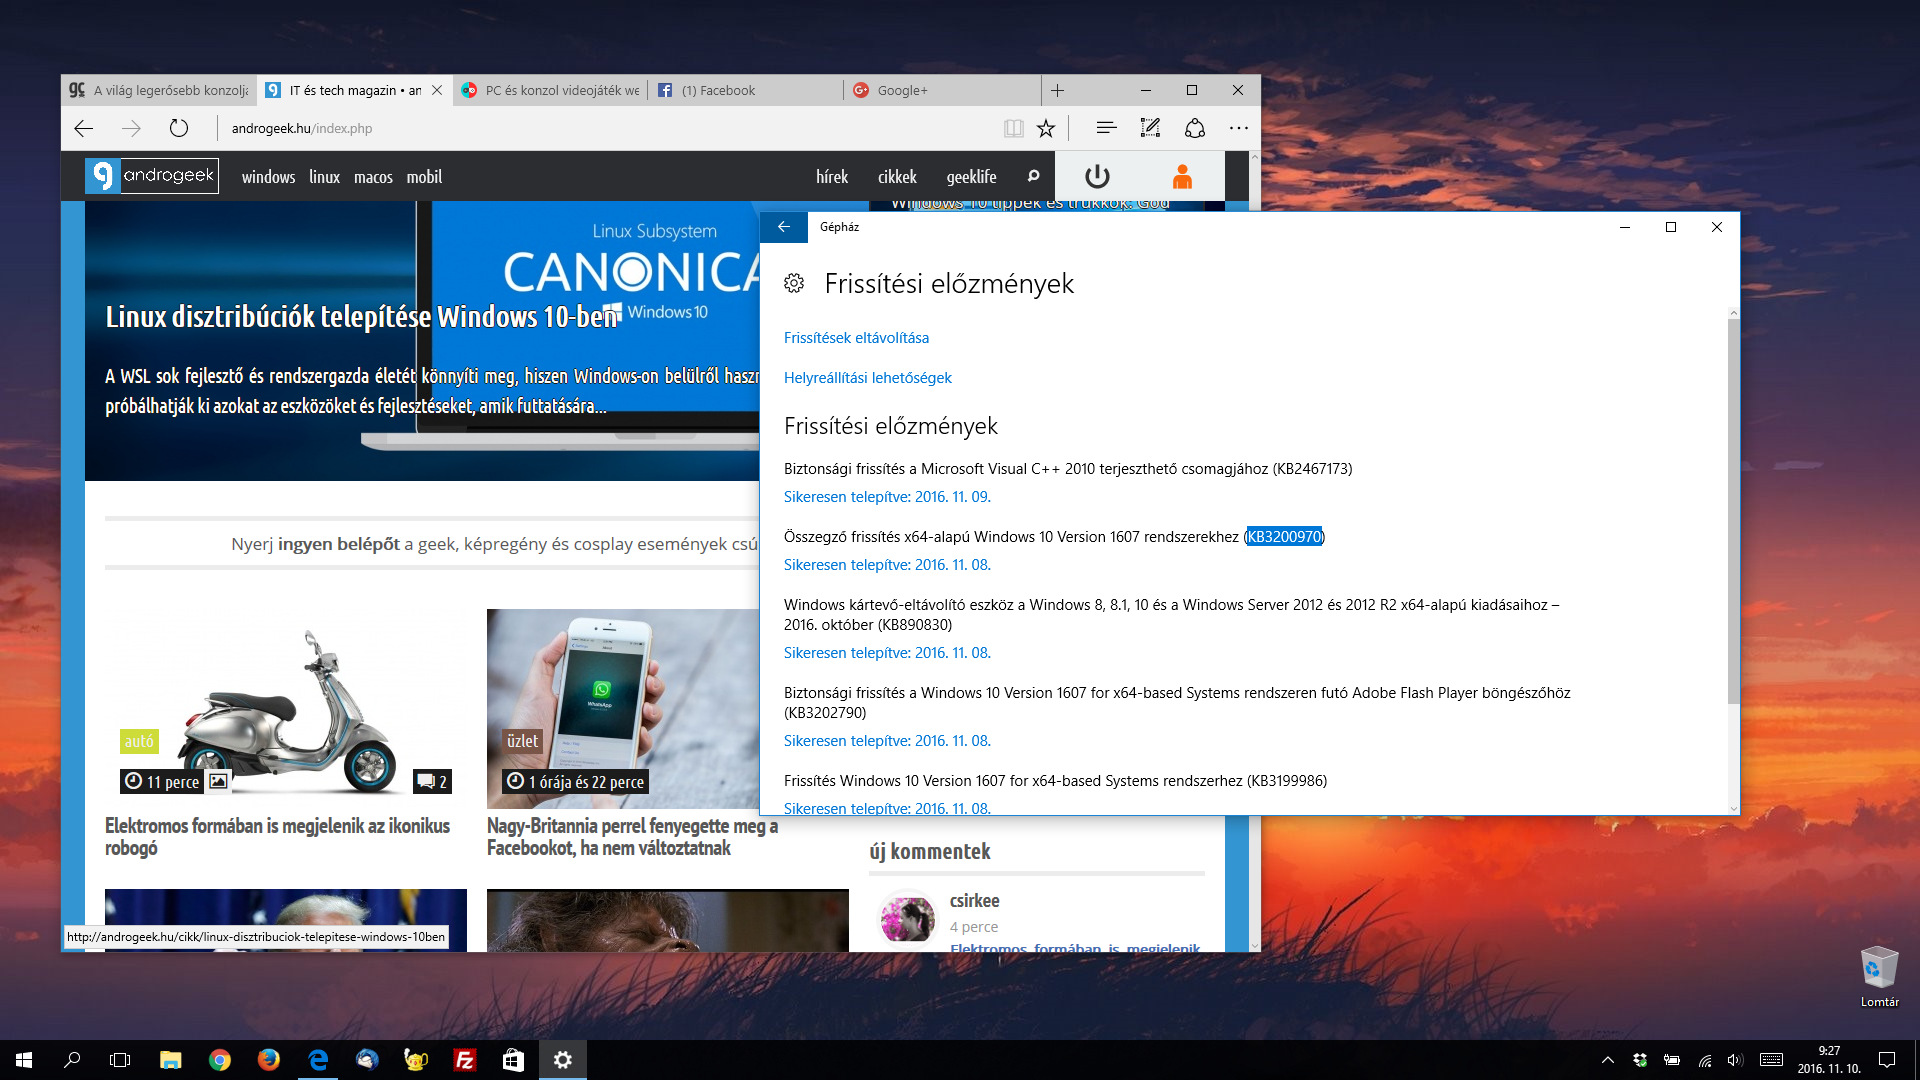Open install status link under KB3202790
The height and width of the screenshot is (1080, 1920).
(x=887, y=741)
